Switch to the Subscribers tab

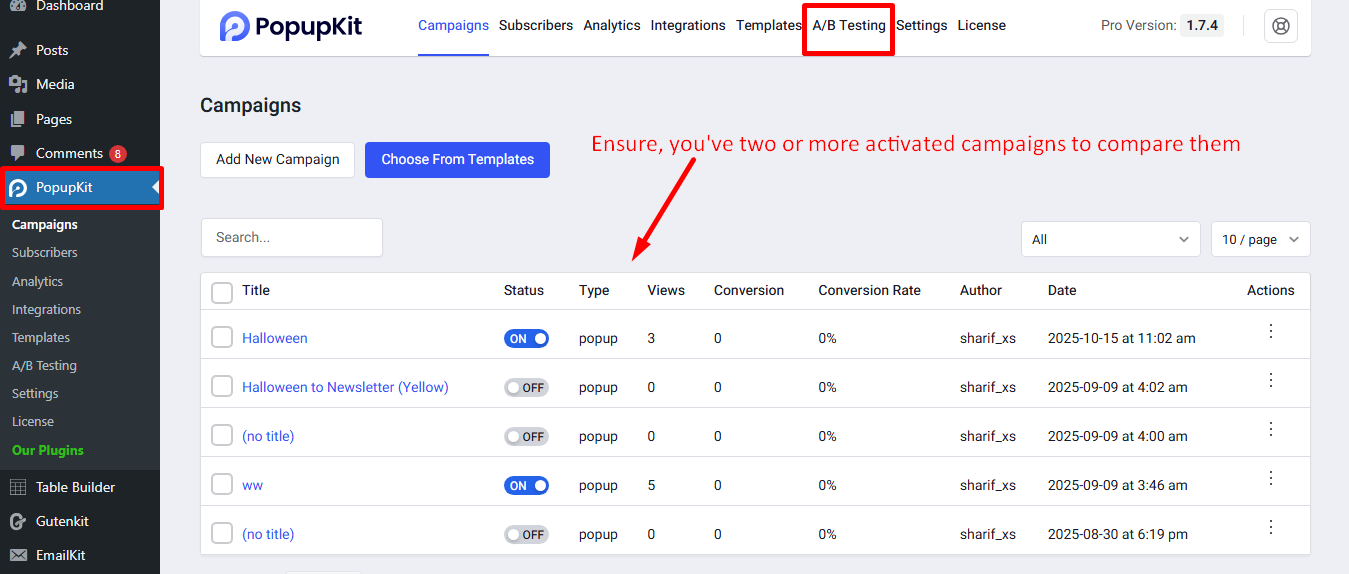[536, 25]
